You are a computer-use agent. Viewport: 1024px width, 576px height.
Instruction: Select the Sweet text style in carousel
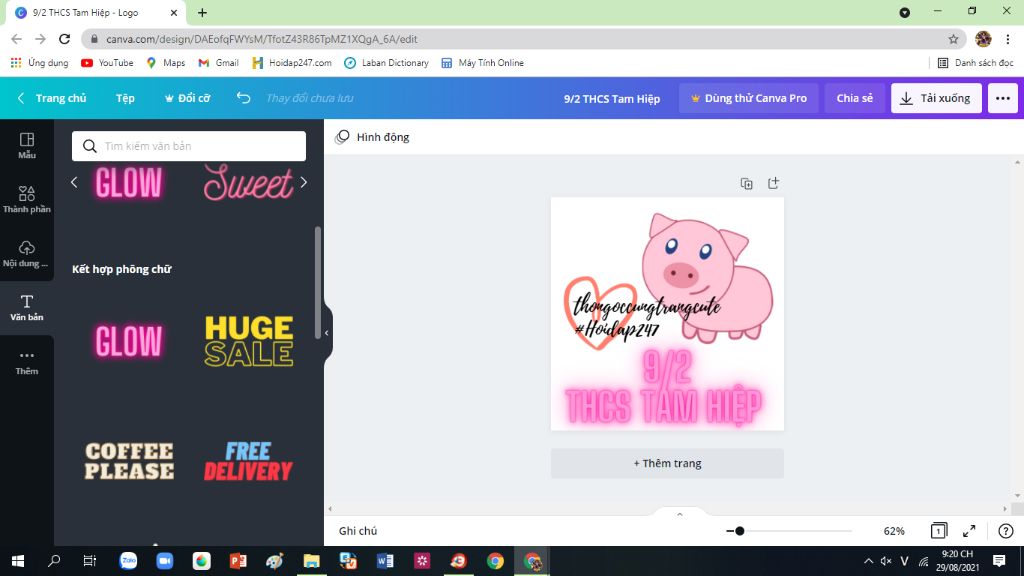(x=248, y=182)
